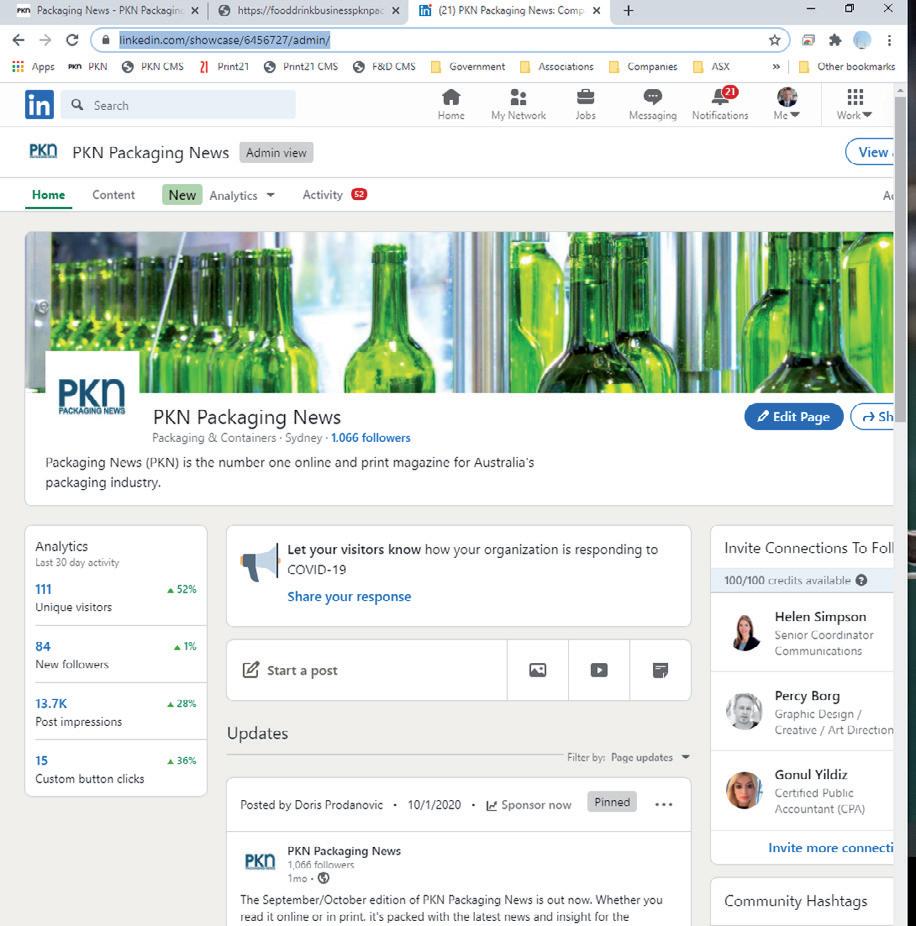Open the cast media icon in toolbar

[808, 40]
